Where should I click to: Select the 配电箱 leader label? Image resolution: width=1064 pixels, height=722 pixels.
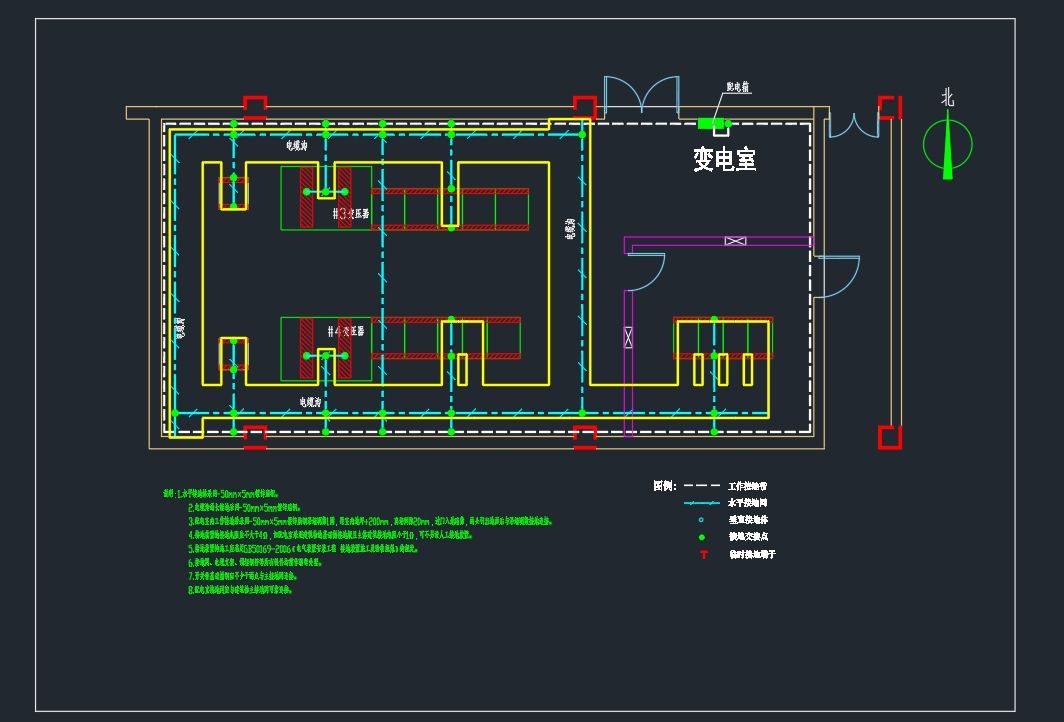pos(738,87)
